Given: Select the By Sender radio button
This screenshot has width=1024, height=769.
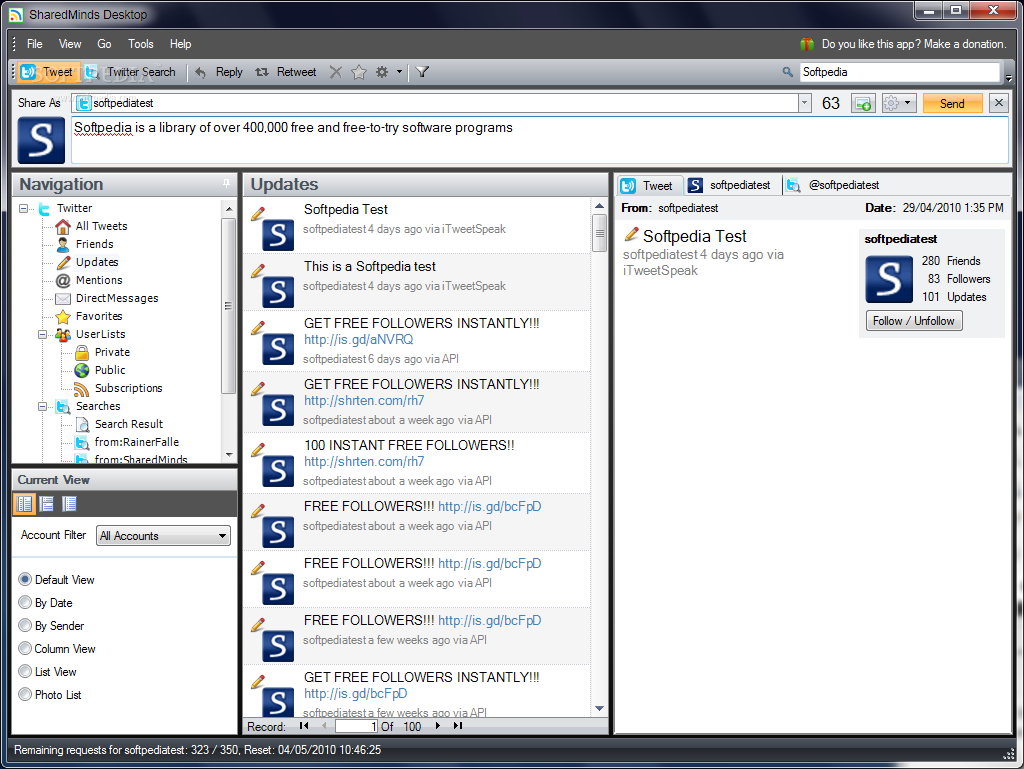Looking at the screenshot, I should (25, 625).
